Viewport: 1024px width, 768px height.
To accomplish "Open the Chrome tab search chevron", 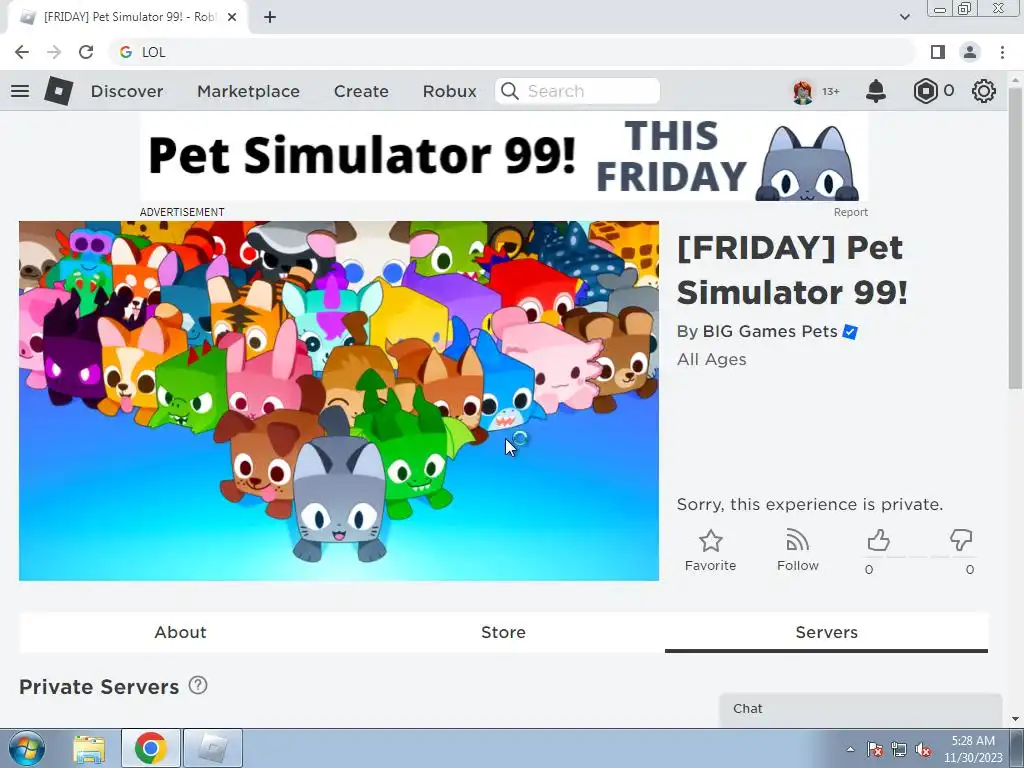I will pyautogui.click(x=904, y=17).
